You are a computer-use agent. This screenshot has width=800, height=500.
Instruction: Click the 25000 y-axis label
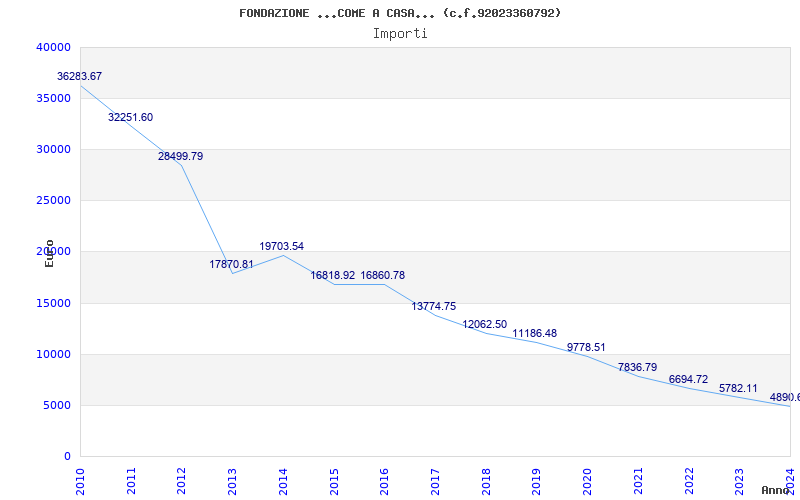tap(53, 201)
